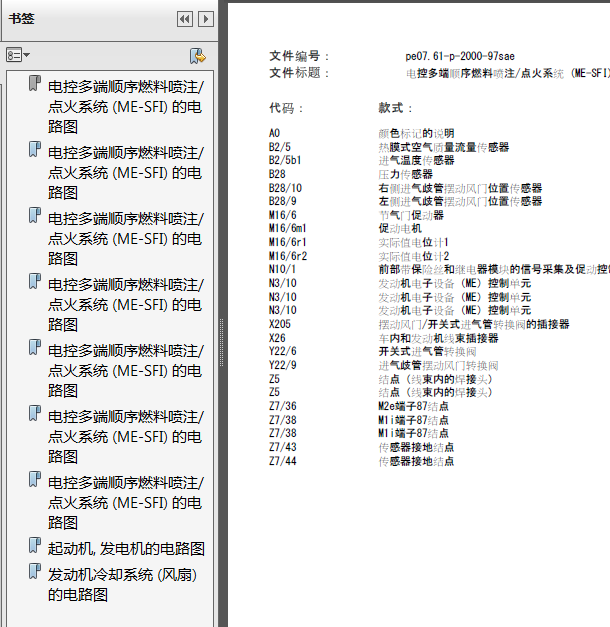
Task: Click code X205
Action: pos(280,324)
